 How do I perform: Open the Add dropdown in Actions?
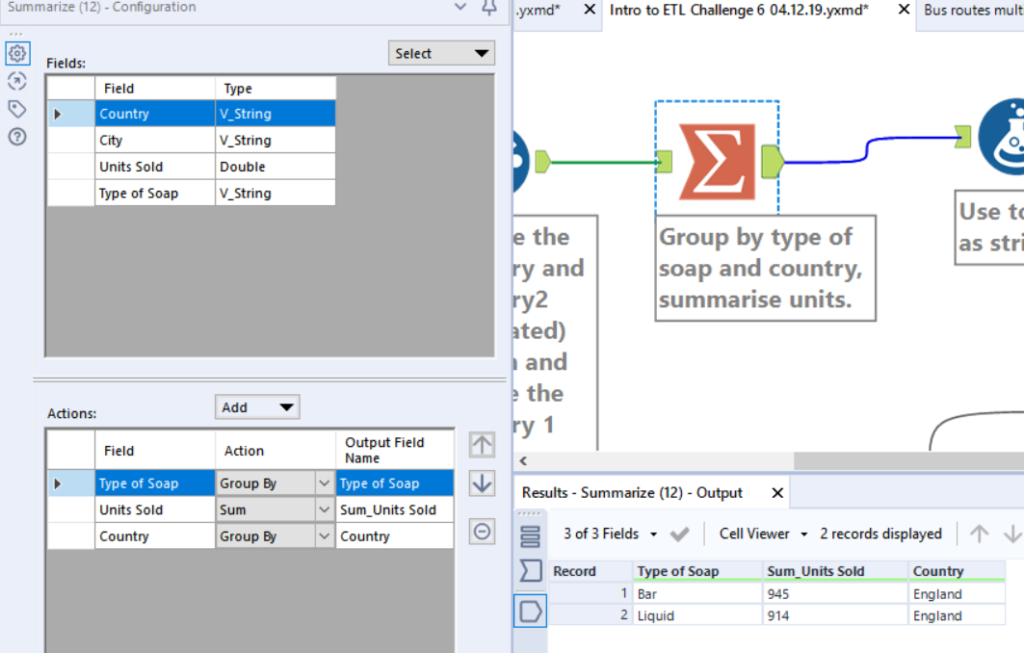257,407
